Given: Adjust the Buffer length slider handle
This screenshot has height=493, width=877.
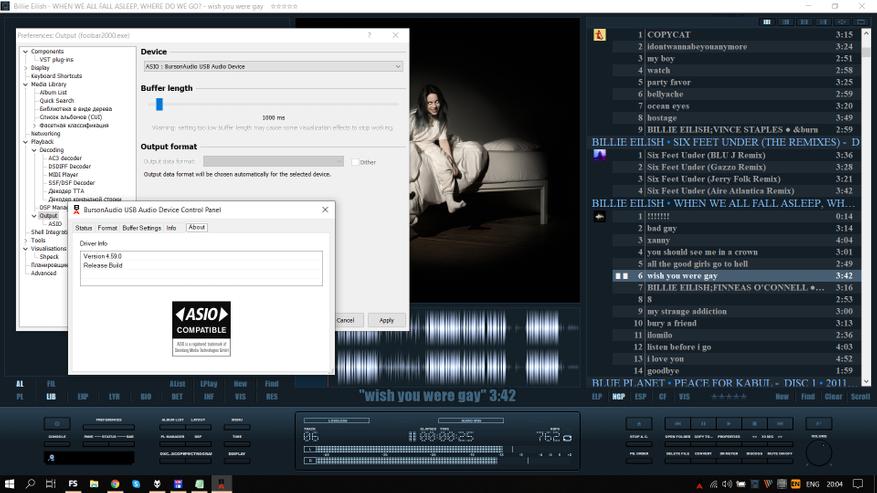Looking at the screenshot, I should click(x=159, y=104).
